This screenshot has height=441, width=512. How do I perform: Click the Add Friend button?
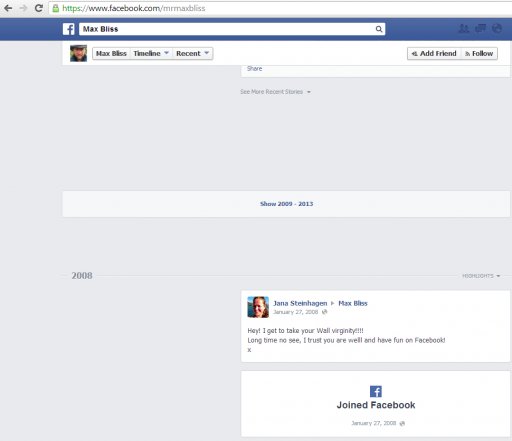coord(434,53)
